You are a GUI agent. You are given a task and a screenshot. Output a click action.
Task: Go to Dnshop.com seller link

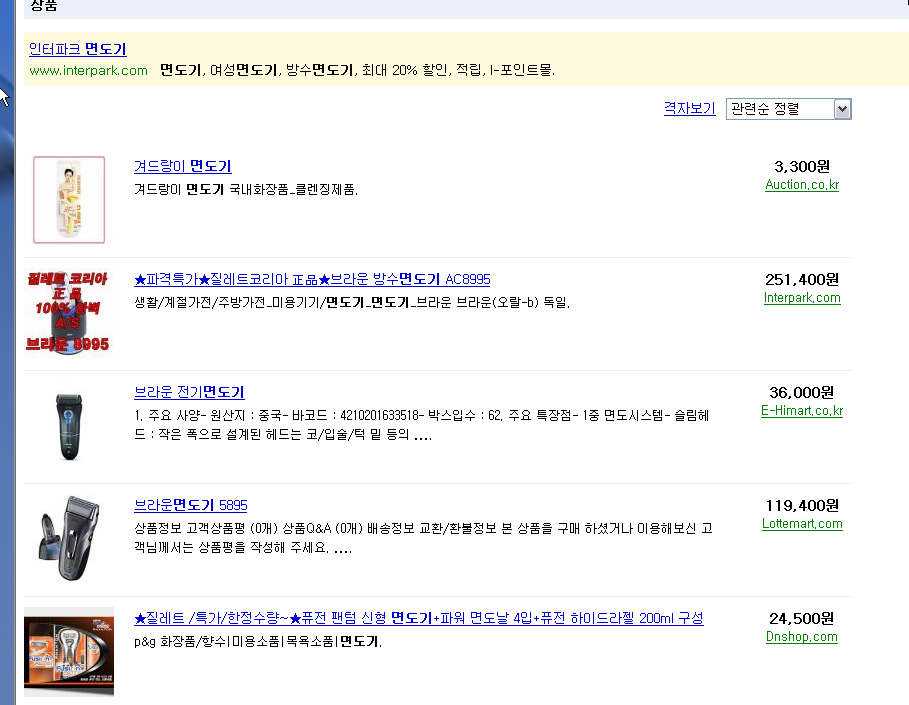pyautogui.click(x=802, y=637)
